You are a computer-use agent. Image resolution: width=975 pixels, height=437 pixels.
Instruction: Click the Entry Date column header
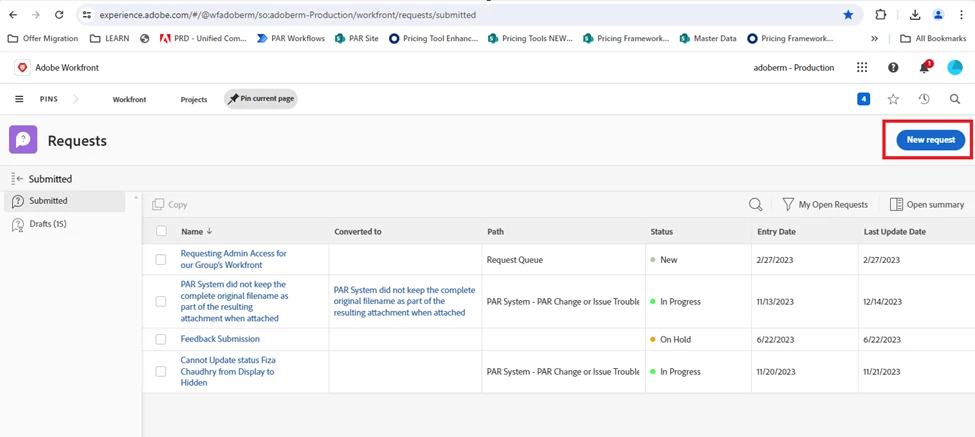[776, 231]
